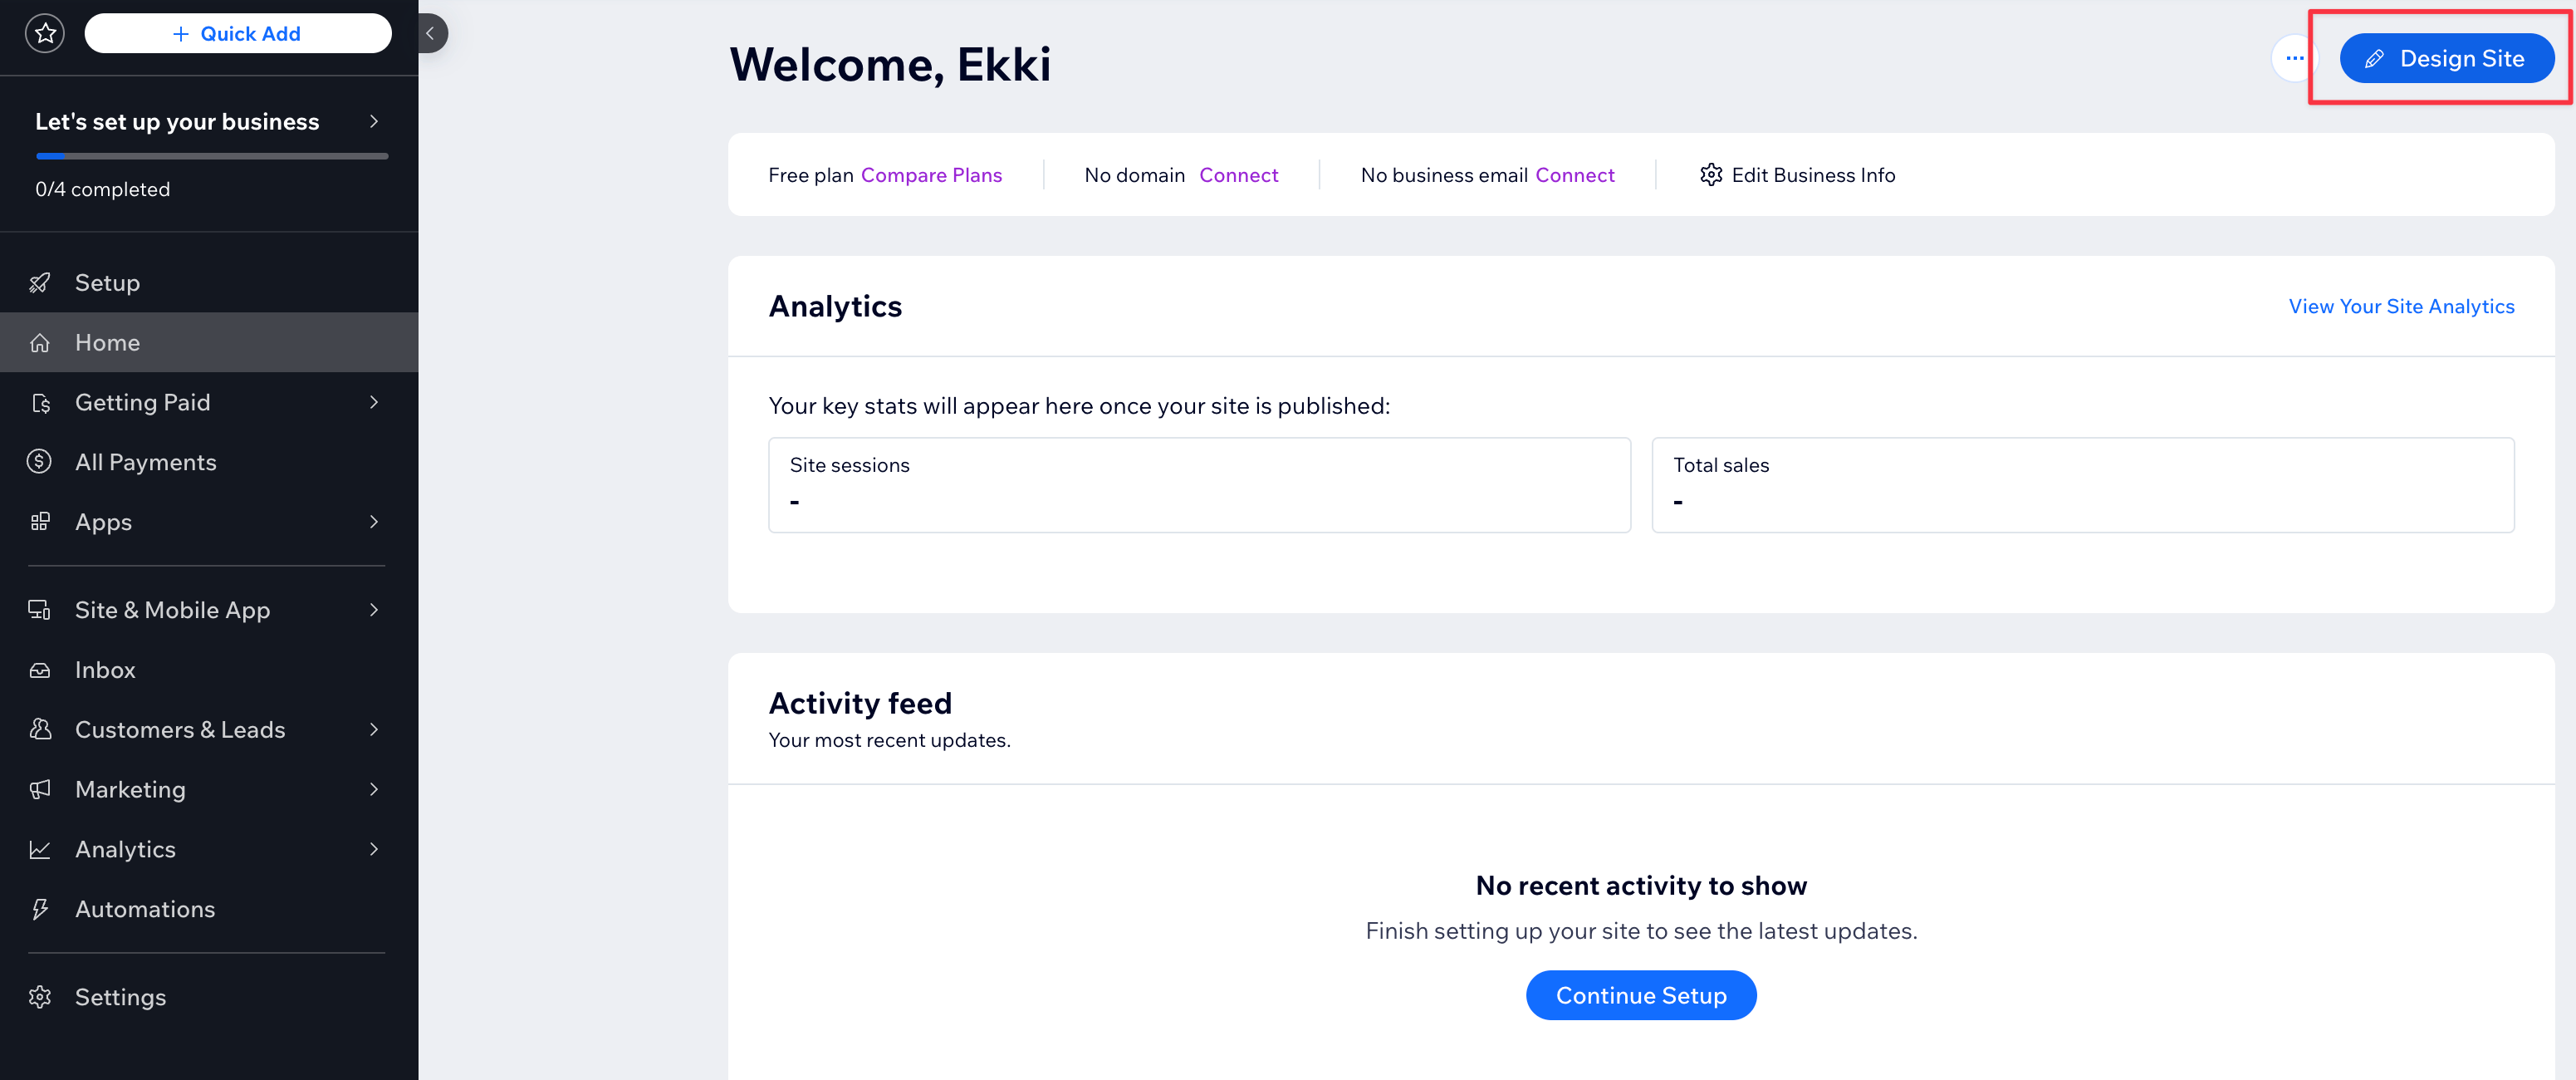Open the three-dot menu next to Design Site

click(2294, 58)
